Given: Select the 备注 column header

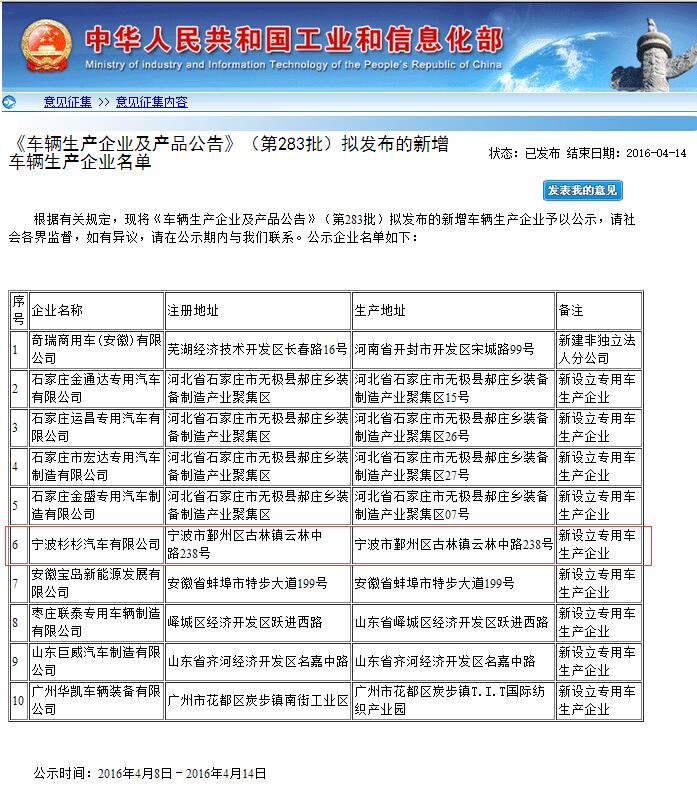Looking at the screenshot, I should pos(571,311).
